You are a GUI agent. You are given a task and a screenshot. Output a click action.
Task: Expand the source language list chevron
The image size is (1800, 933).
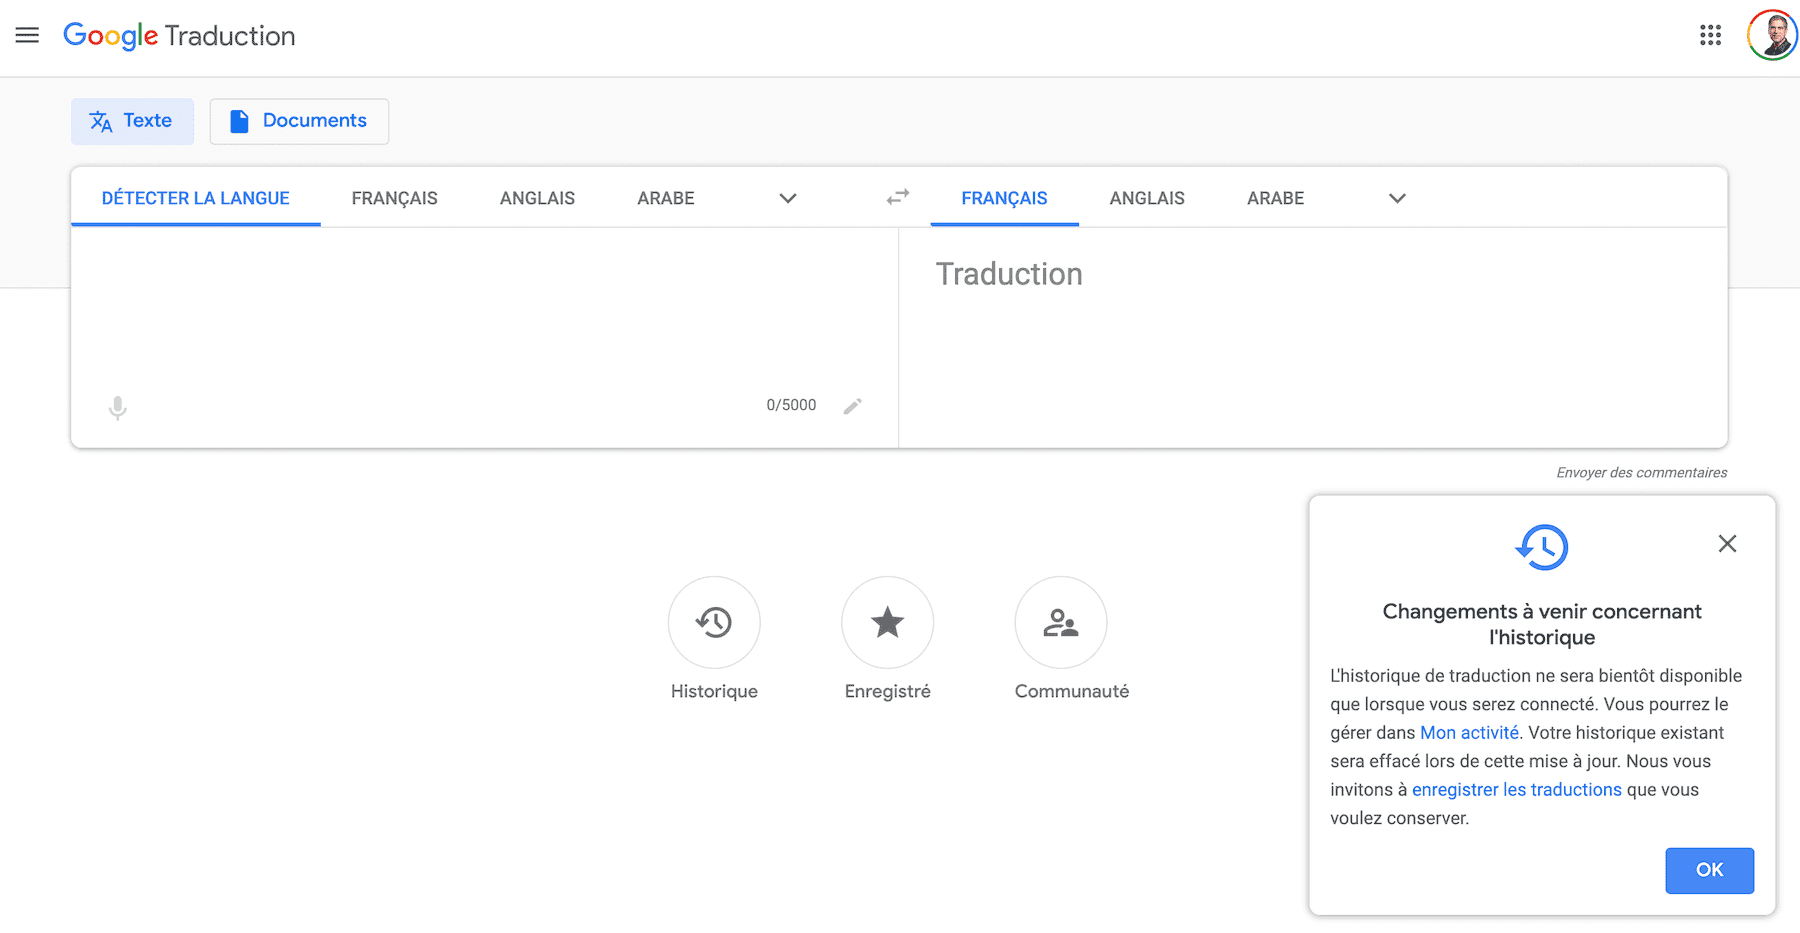point(788,198)
